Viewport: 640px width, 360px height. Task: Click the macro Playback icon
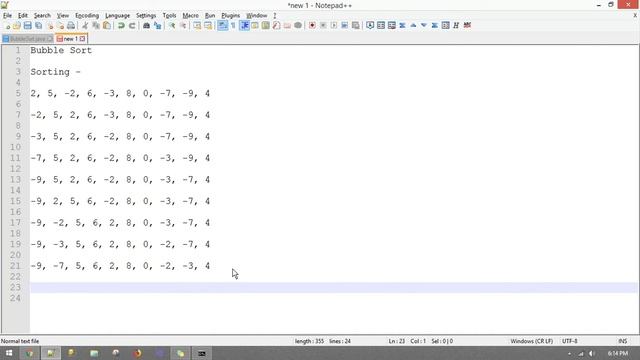pos(334,26)
